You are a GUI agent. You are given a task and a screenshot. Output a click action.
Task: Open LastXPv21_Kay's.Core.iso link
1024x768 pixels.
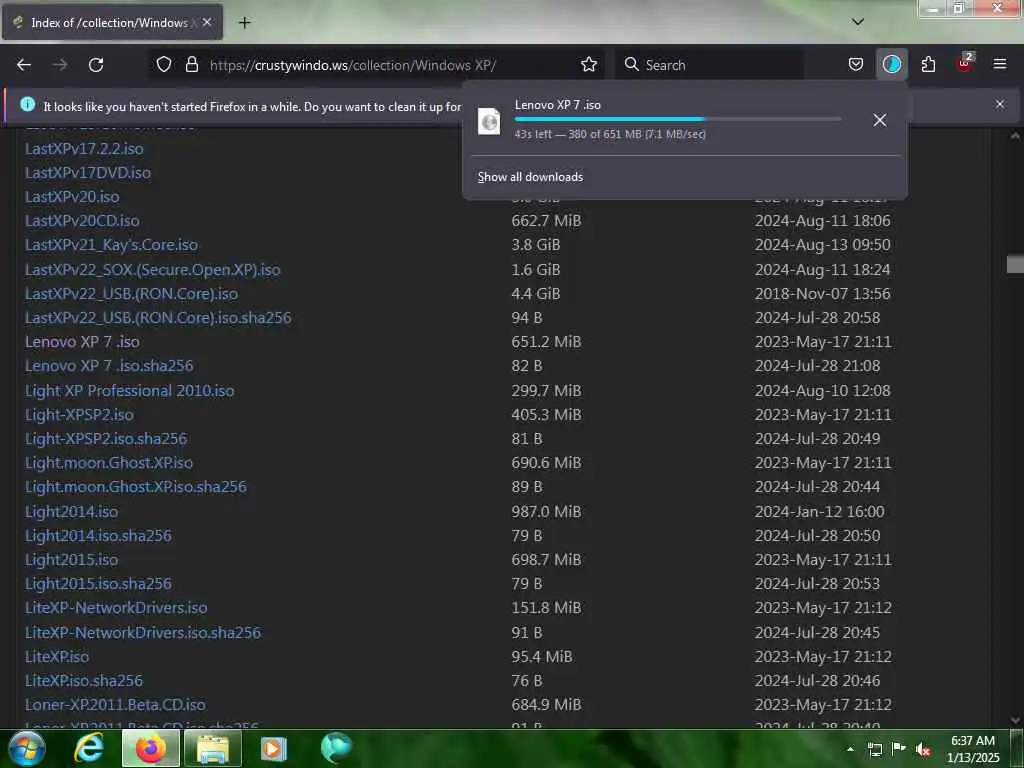point(111,245)
